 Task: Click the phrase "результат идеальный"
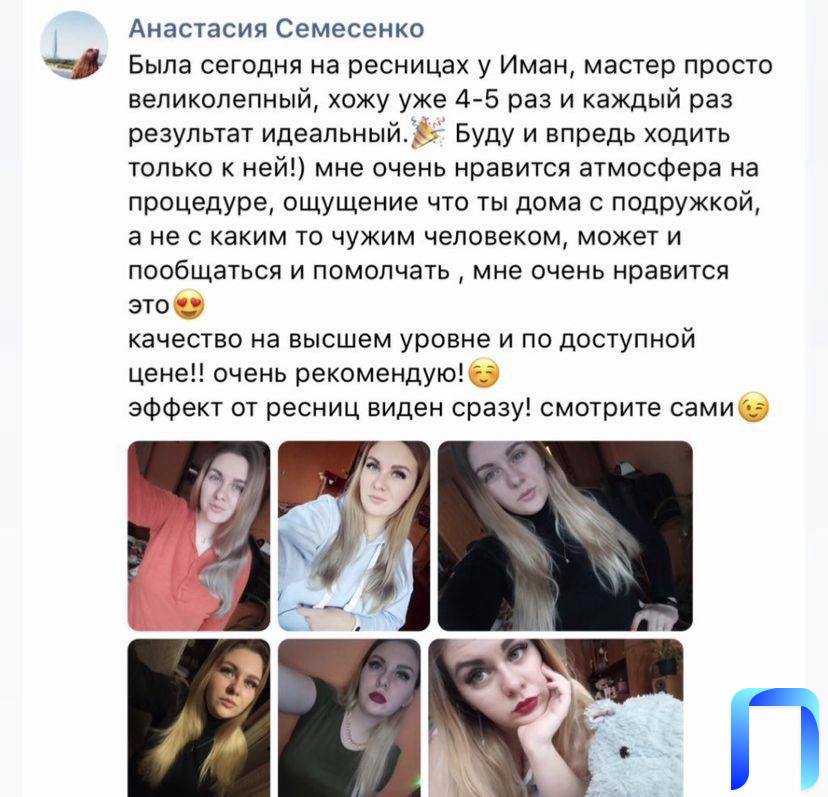(x=269, y=134)
